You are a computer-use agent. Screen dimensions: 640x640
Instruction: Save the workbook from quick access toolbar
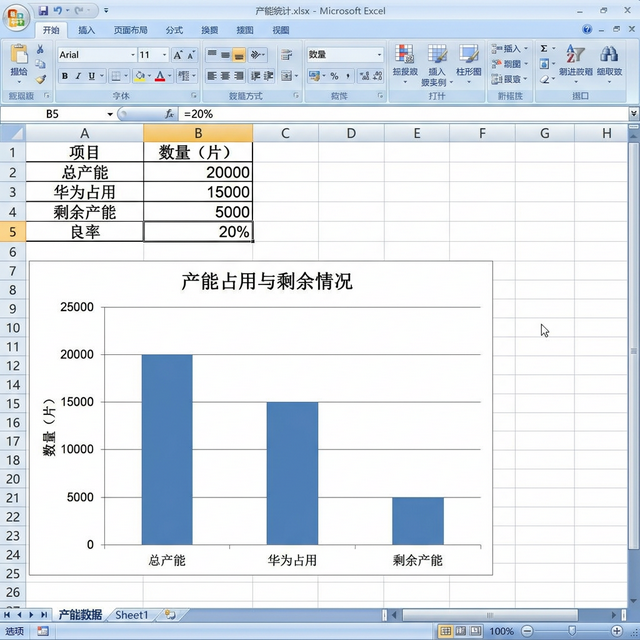(x=43, y=10)
